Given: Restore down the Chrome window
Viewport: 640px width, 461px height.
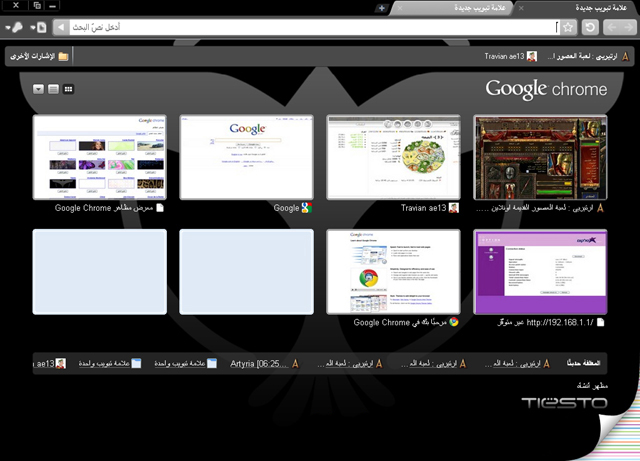Looking at the screenshot, I should point(37,6).
